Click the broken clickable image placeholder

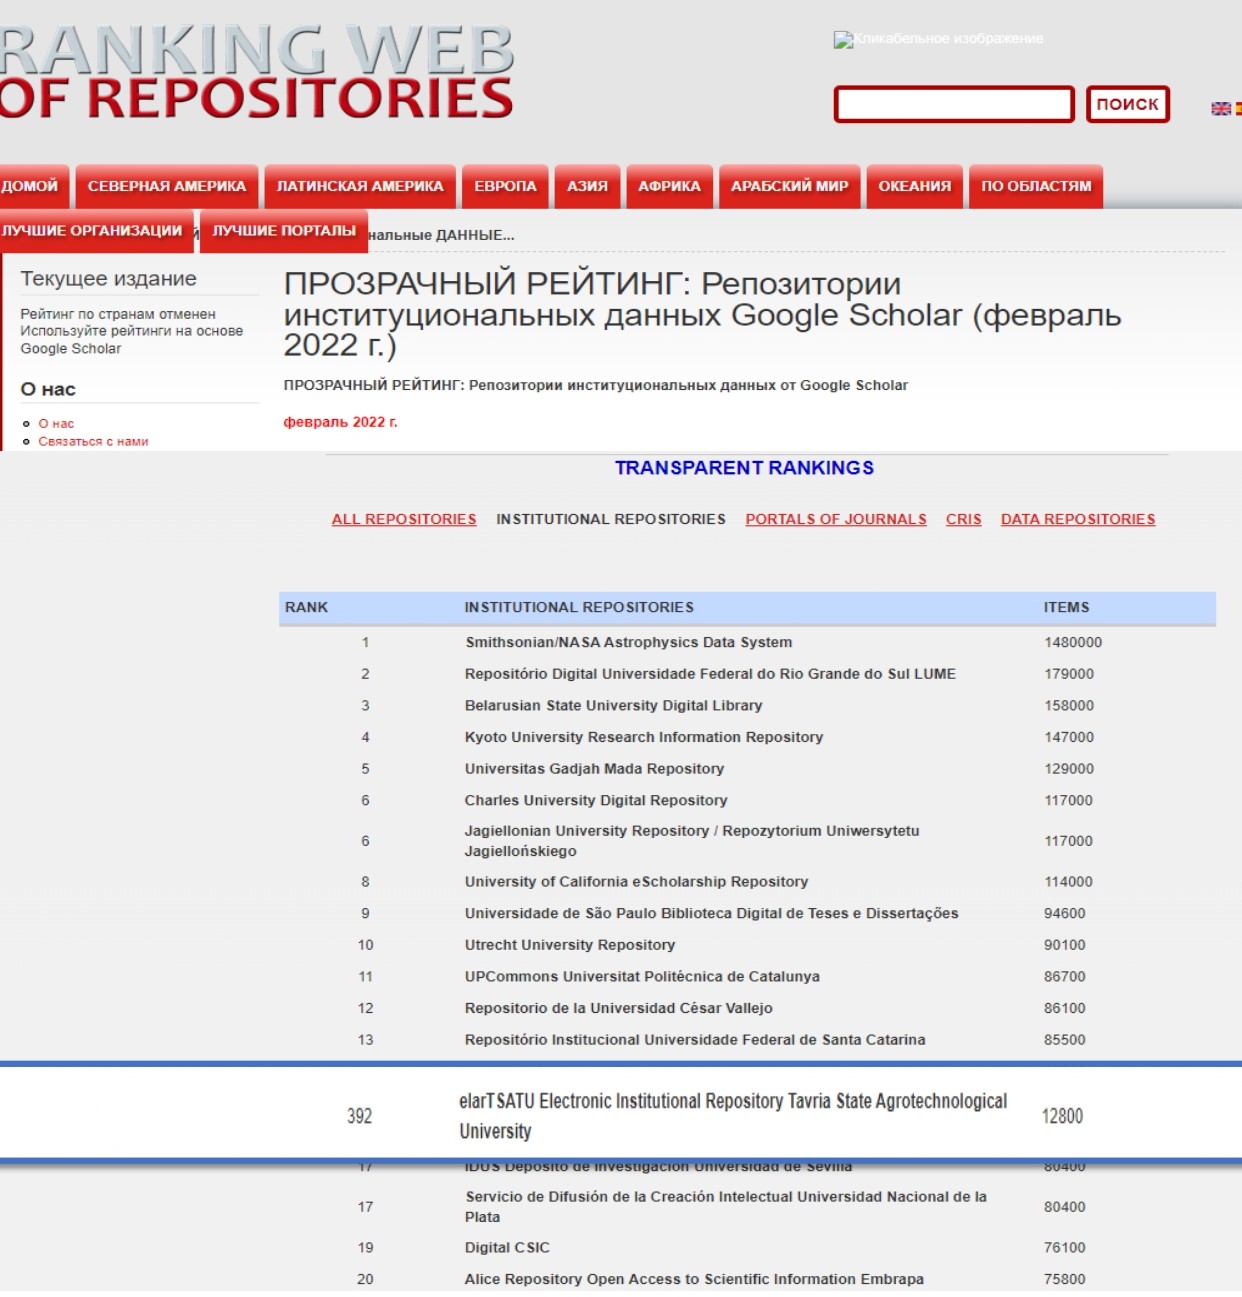[x=938, y=39]
